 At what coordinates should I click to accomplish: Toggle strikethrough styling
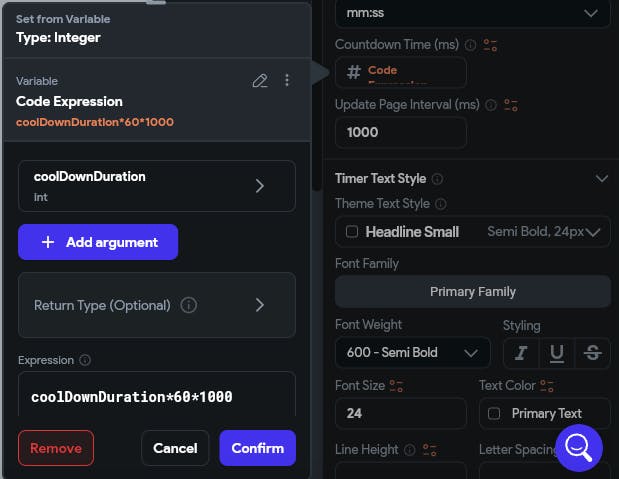pos(592,352)
